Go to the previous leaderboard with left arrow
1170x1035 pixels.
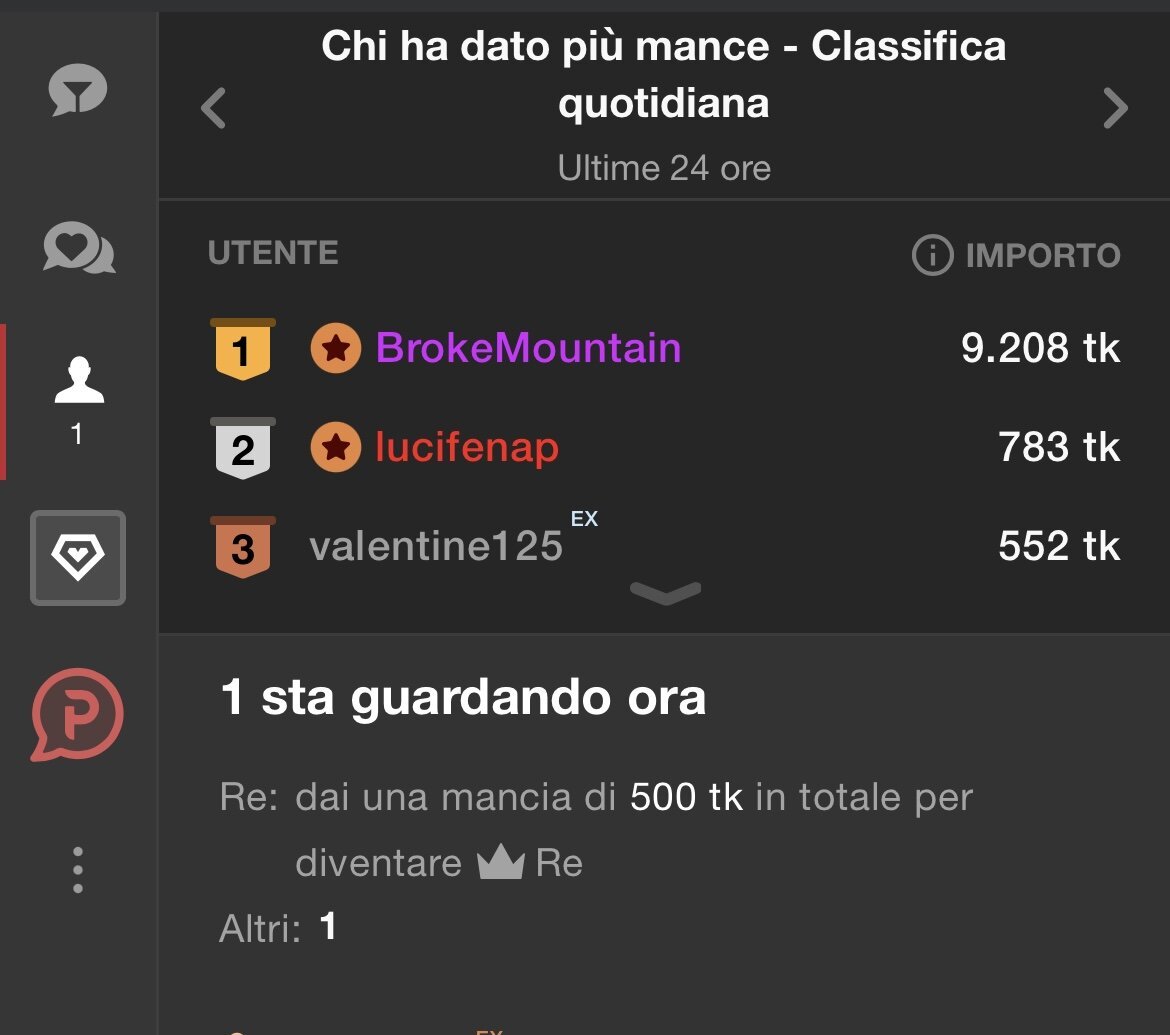click(x=213, y=108)
